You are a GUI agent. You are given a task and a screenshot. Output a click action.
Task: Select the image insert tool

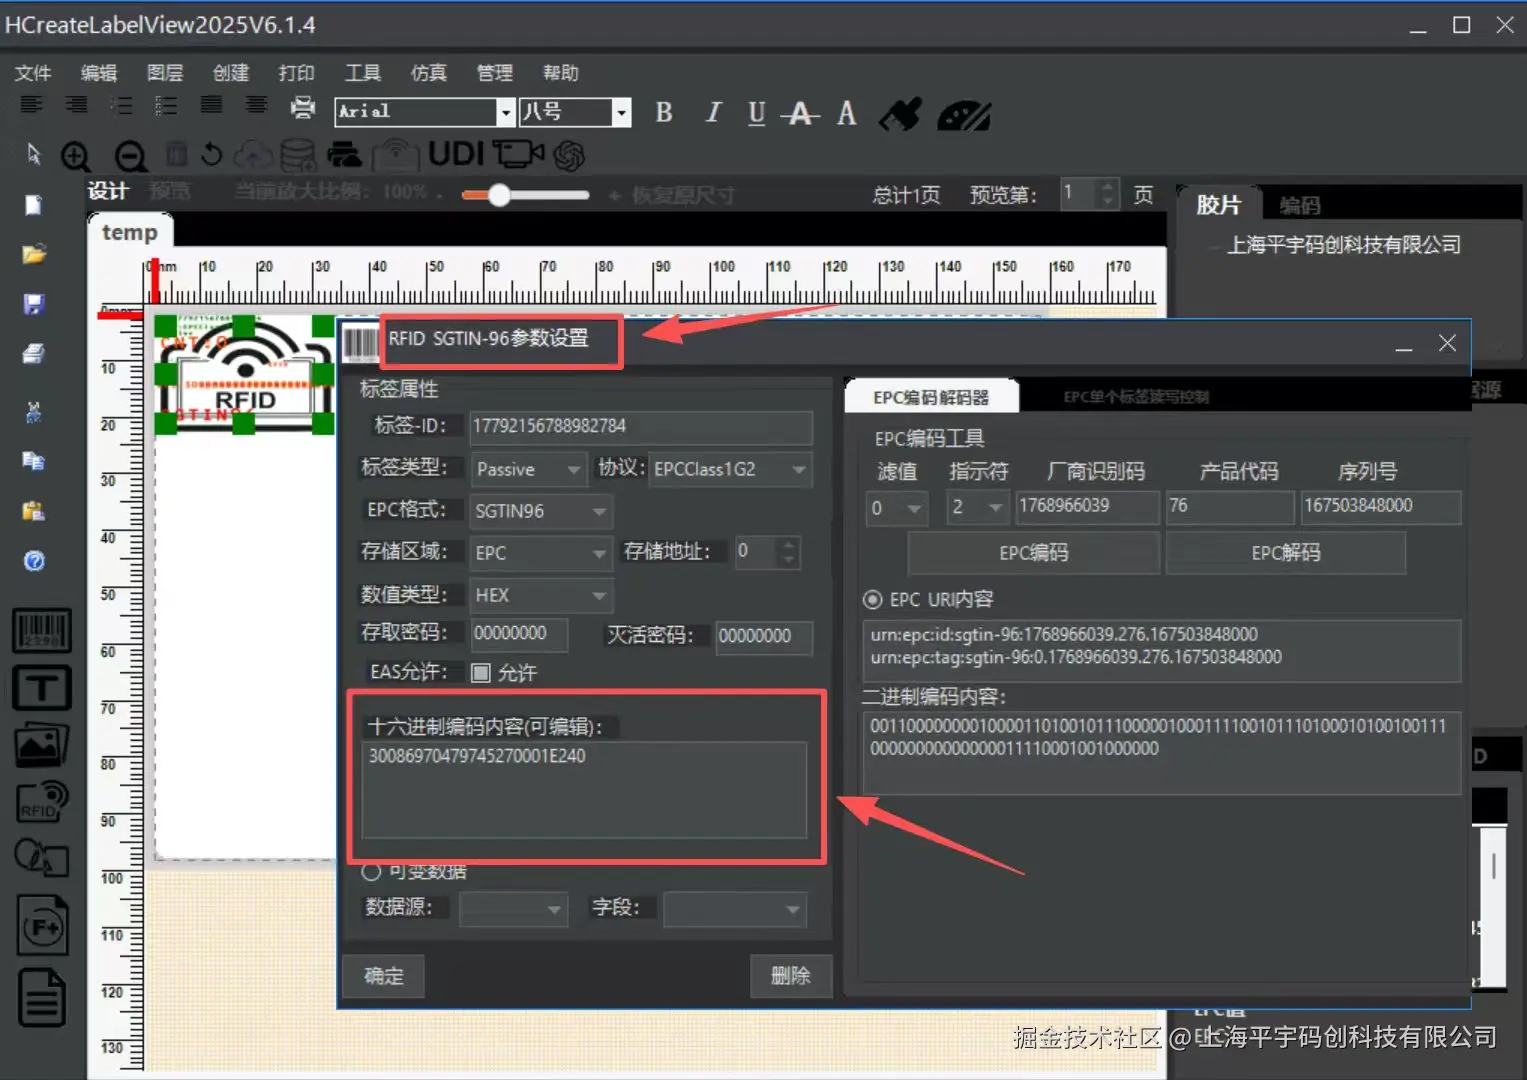41,745
